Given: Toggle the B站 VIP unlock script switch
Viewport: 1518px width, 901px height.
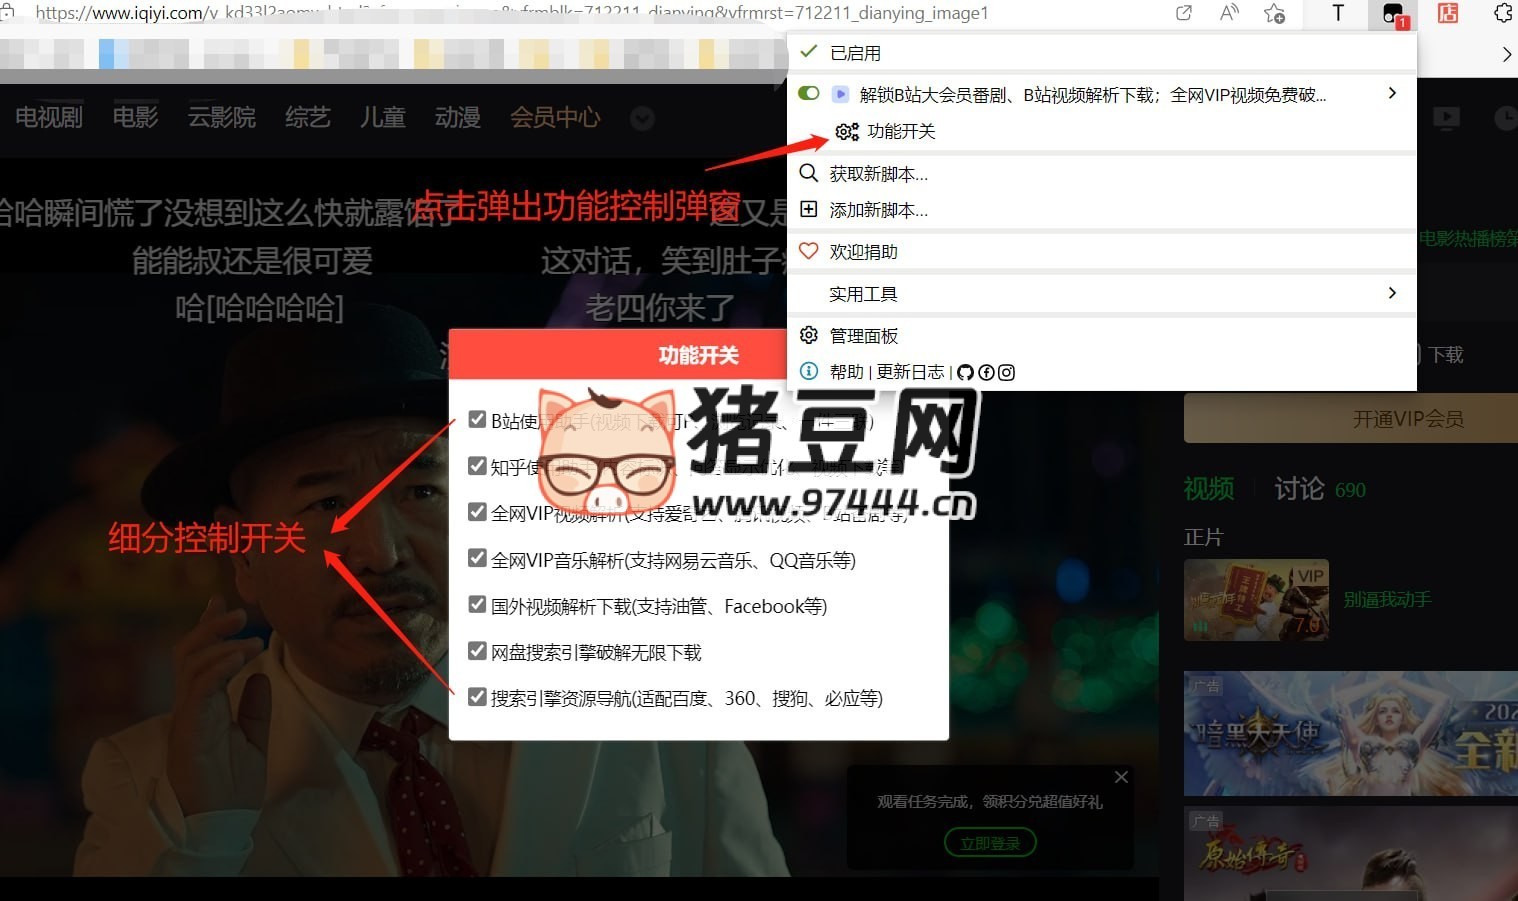Looking at the screenshot, I should tap(809, 94).
